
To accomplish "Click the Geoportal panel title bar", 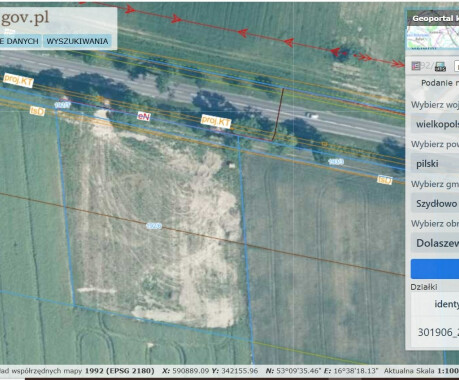I will coord(433,18).
